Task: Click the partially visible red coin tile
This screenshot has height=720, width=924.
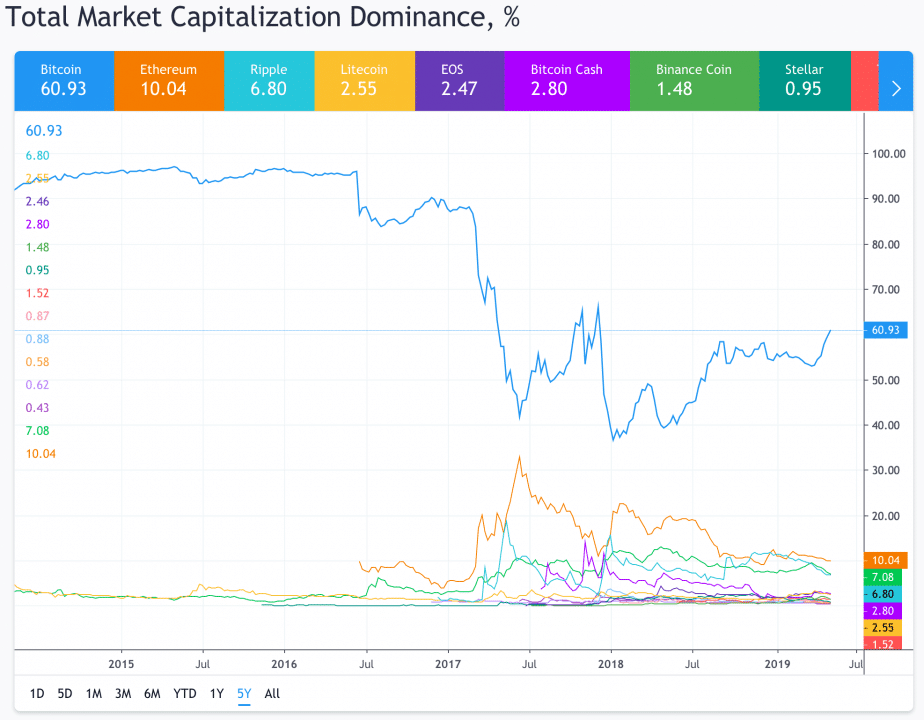Action: (864, 81)
